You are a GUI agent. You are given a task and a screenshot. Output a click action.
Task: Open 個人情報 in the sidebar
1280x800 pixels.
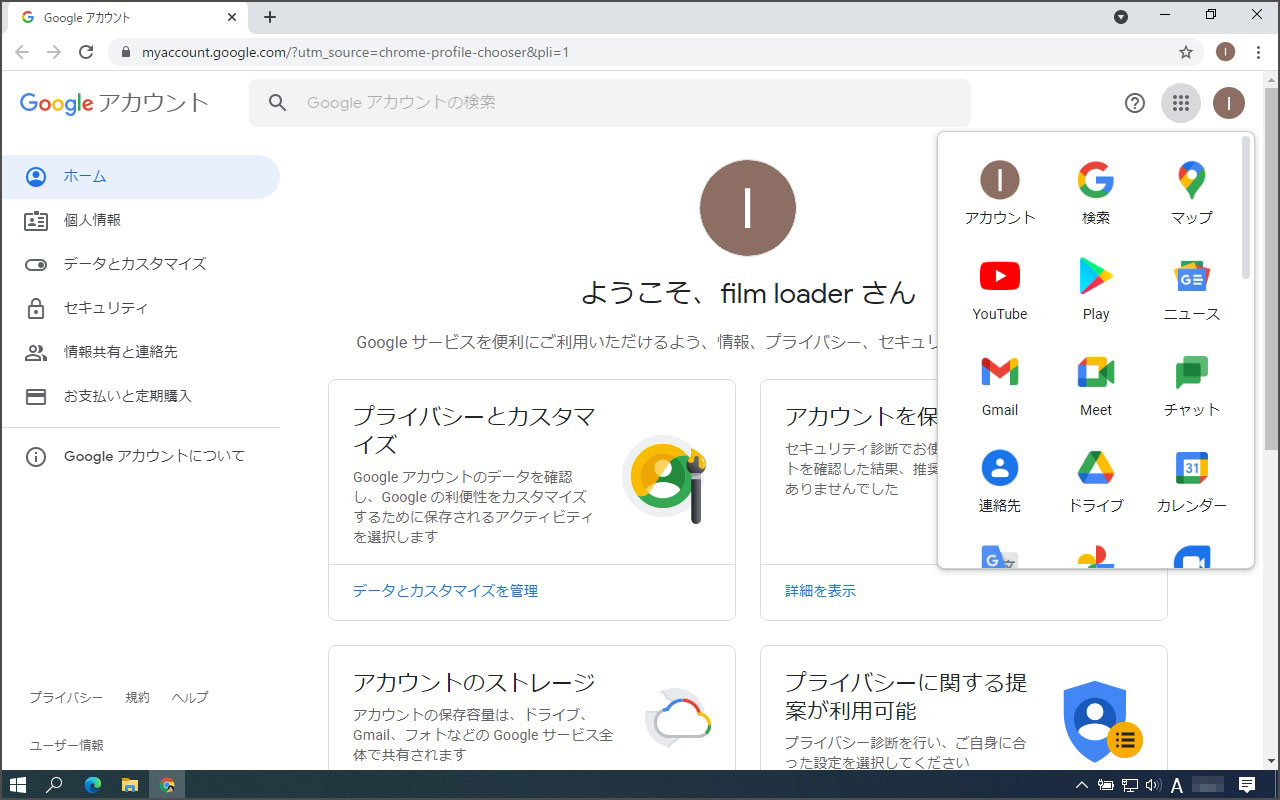(x=140, y=220)
